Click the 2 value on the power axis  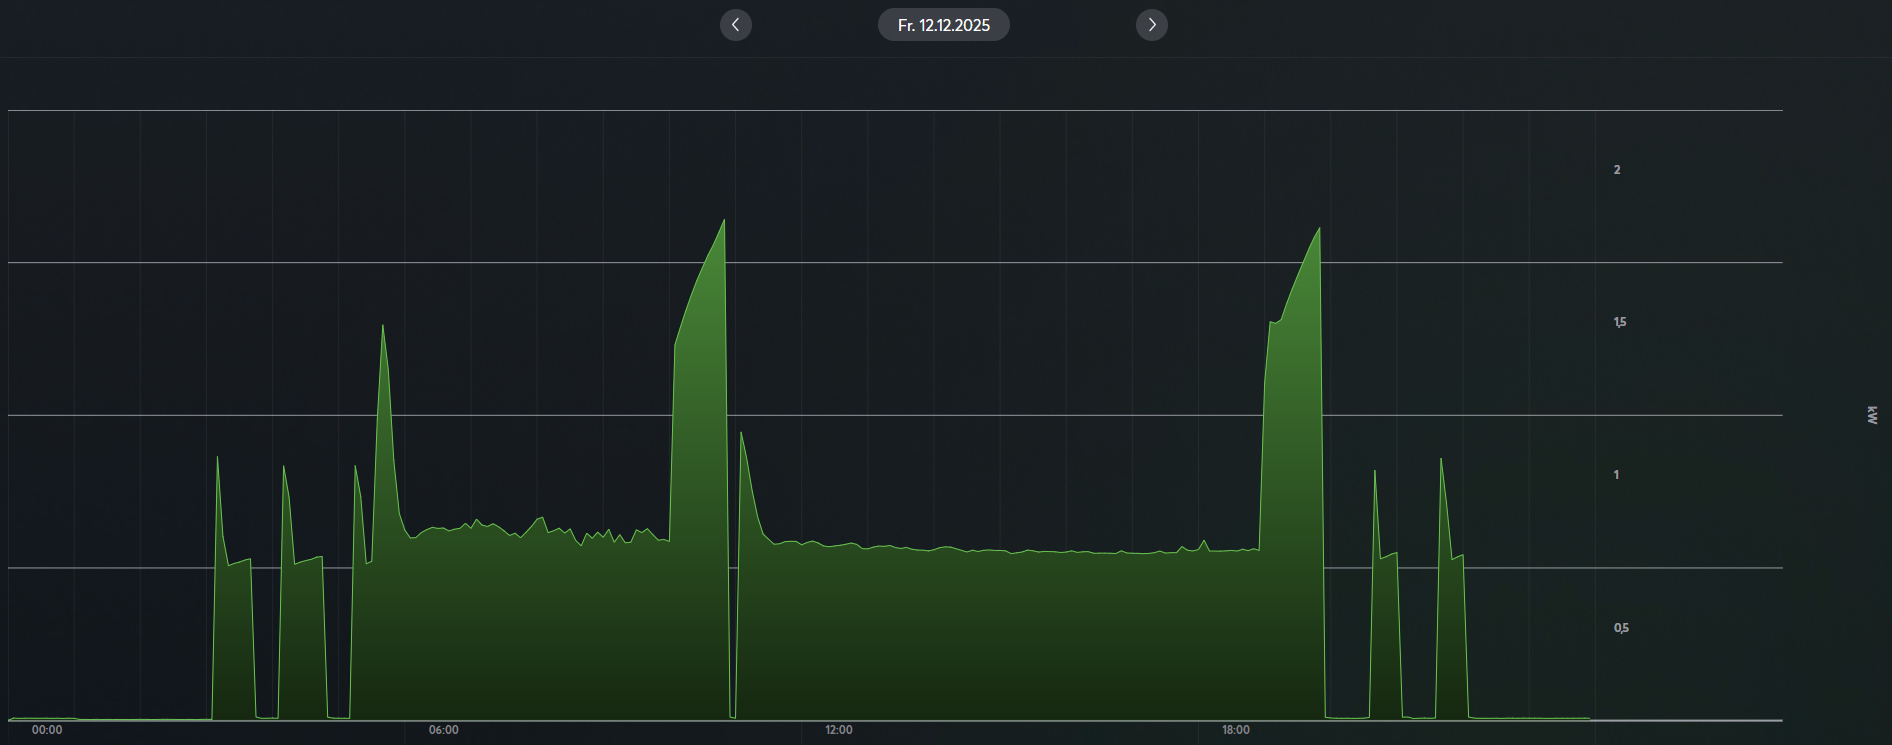point(1617,170)
